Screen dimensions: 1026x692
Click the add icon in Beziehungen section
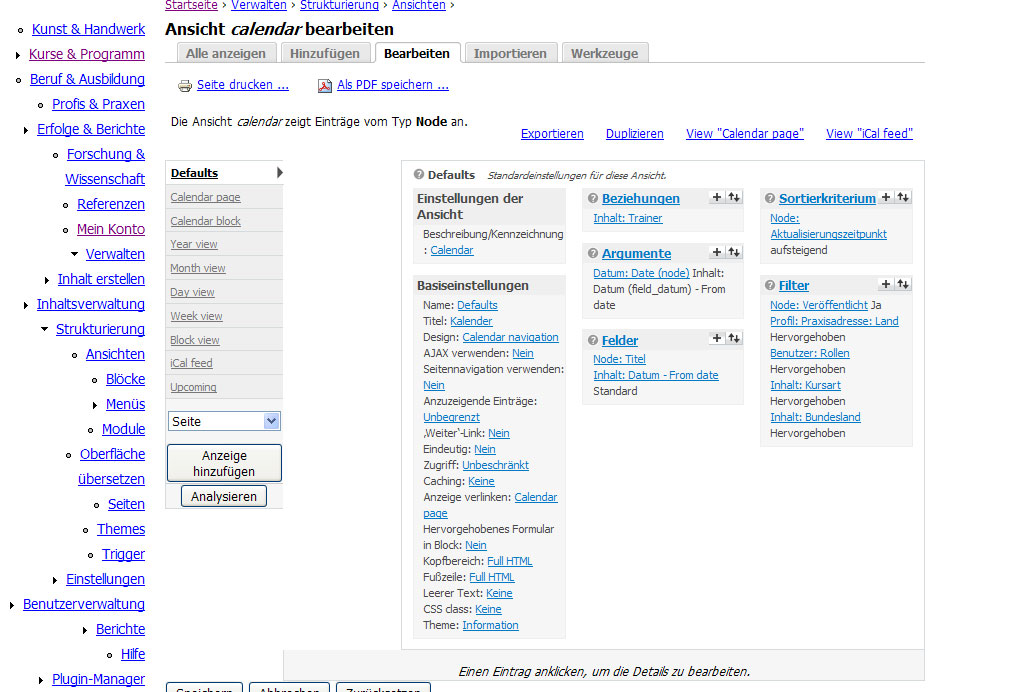coord(717,198)
